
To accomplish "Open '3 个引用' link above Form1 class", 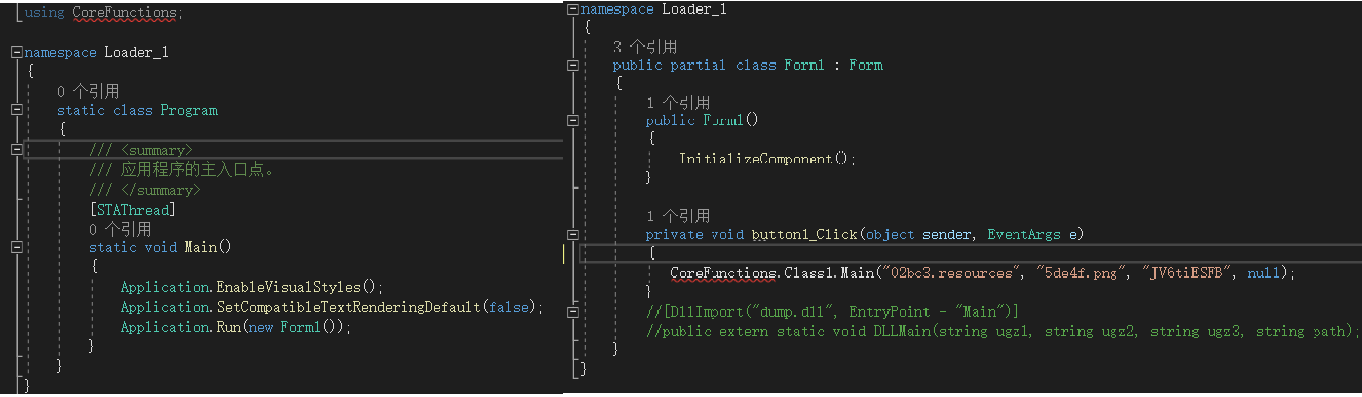I will click(645, 47).
